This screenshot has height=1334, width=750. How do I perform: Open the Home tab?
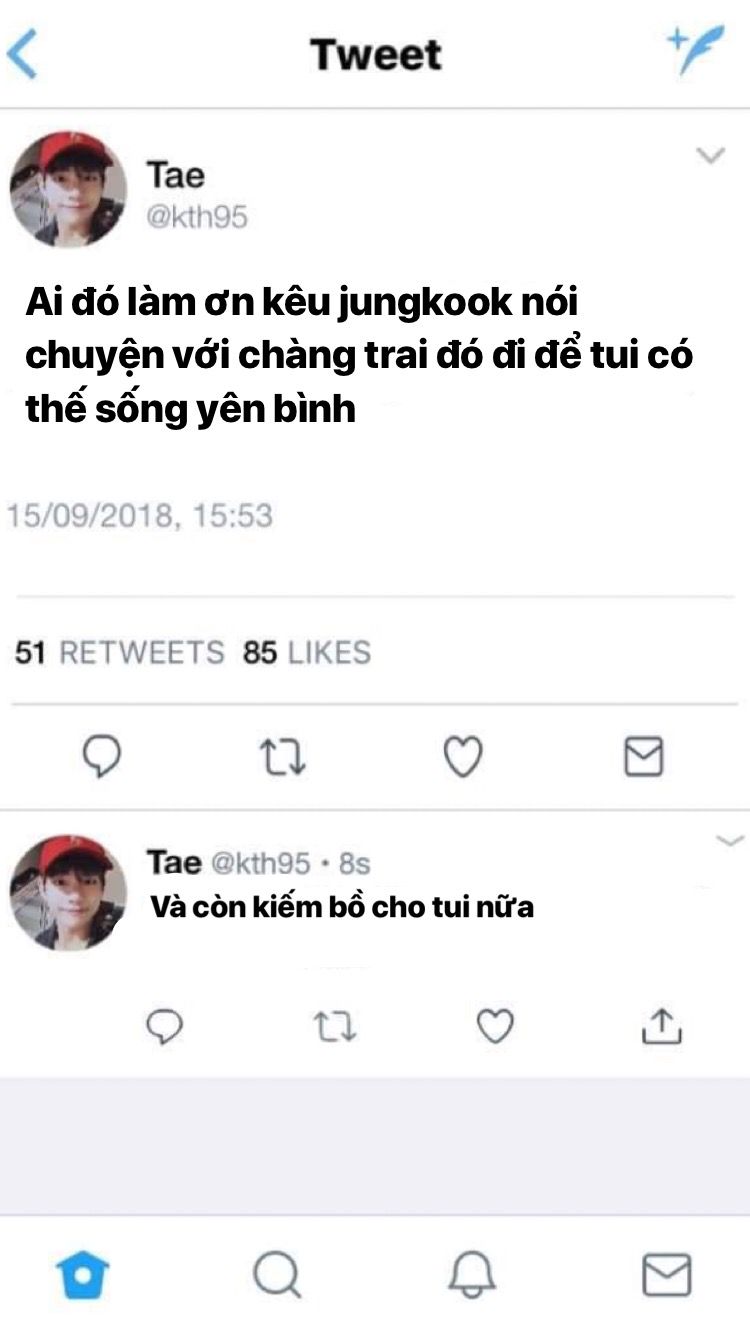[x=83, y=1275]
